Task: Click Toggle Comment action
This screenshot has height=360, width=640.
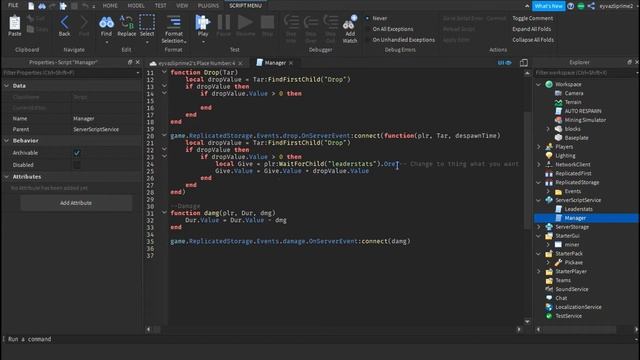Action: tap(533, 18)
